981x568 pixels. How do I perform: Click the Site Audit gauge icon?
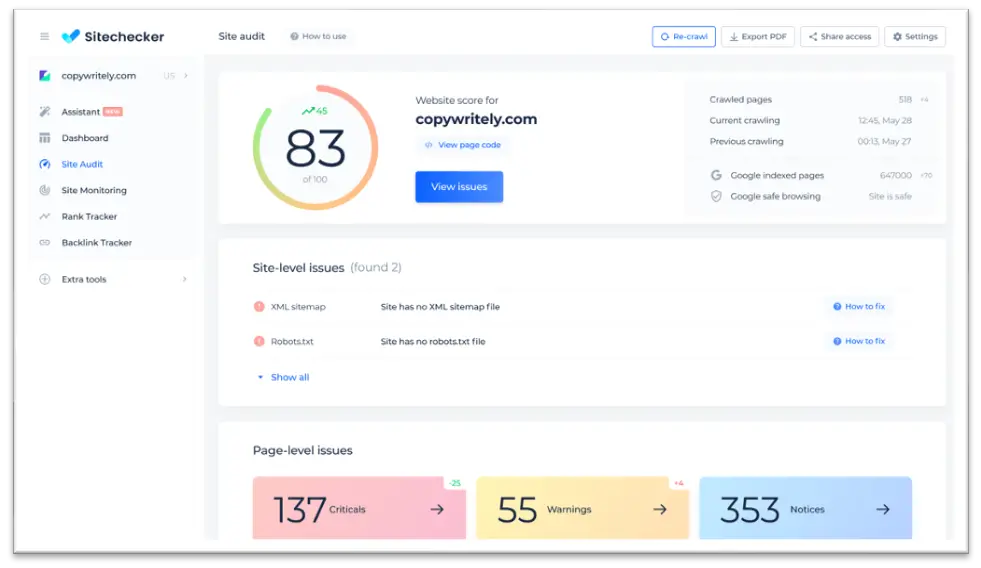(44, 164)
